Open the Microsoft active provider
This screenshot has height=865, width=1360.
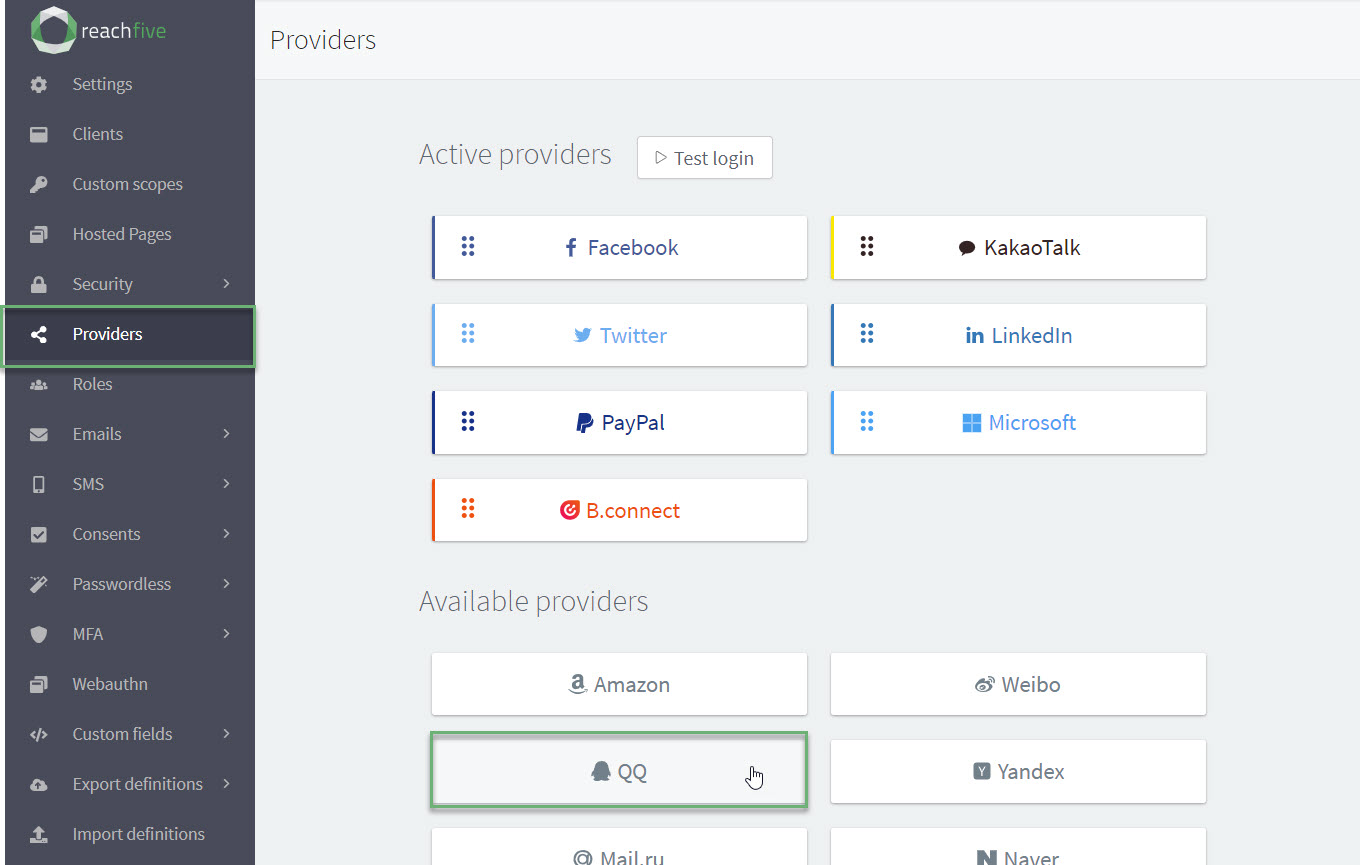pos(1018,422)
